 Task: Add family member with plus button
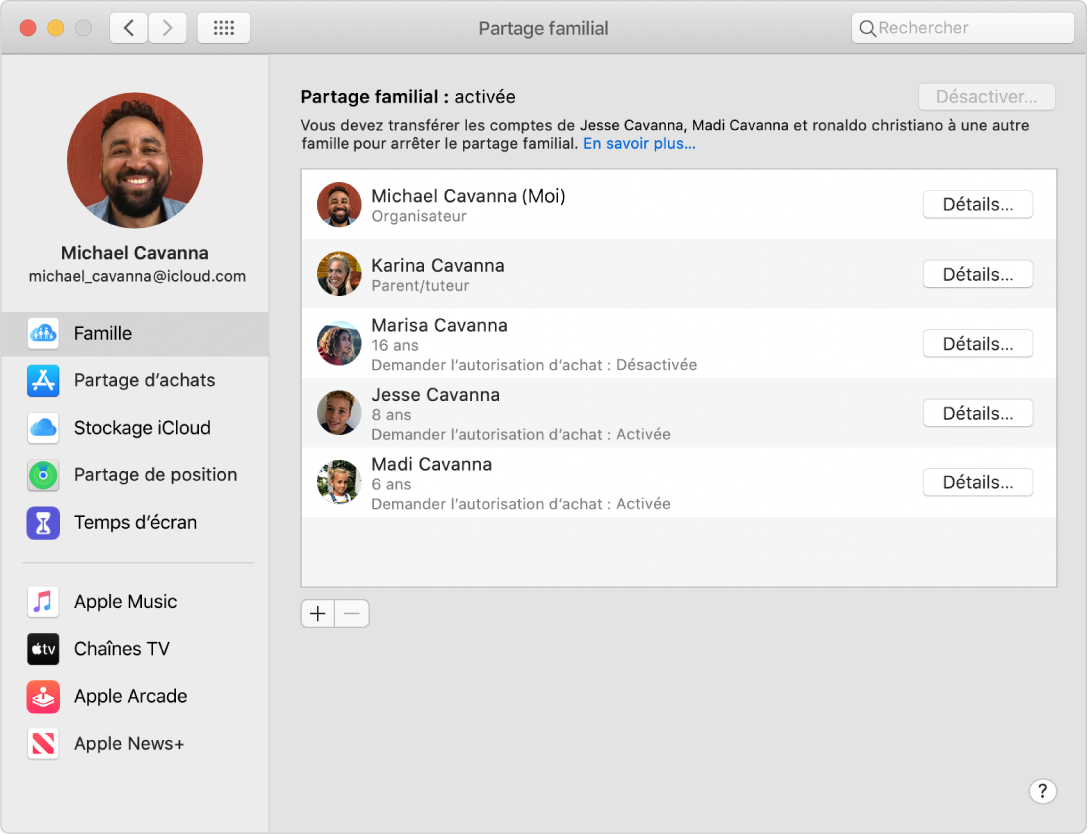click(318, 614)
